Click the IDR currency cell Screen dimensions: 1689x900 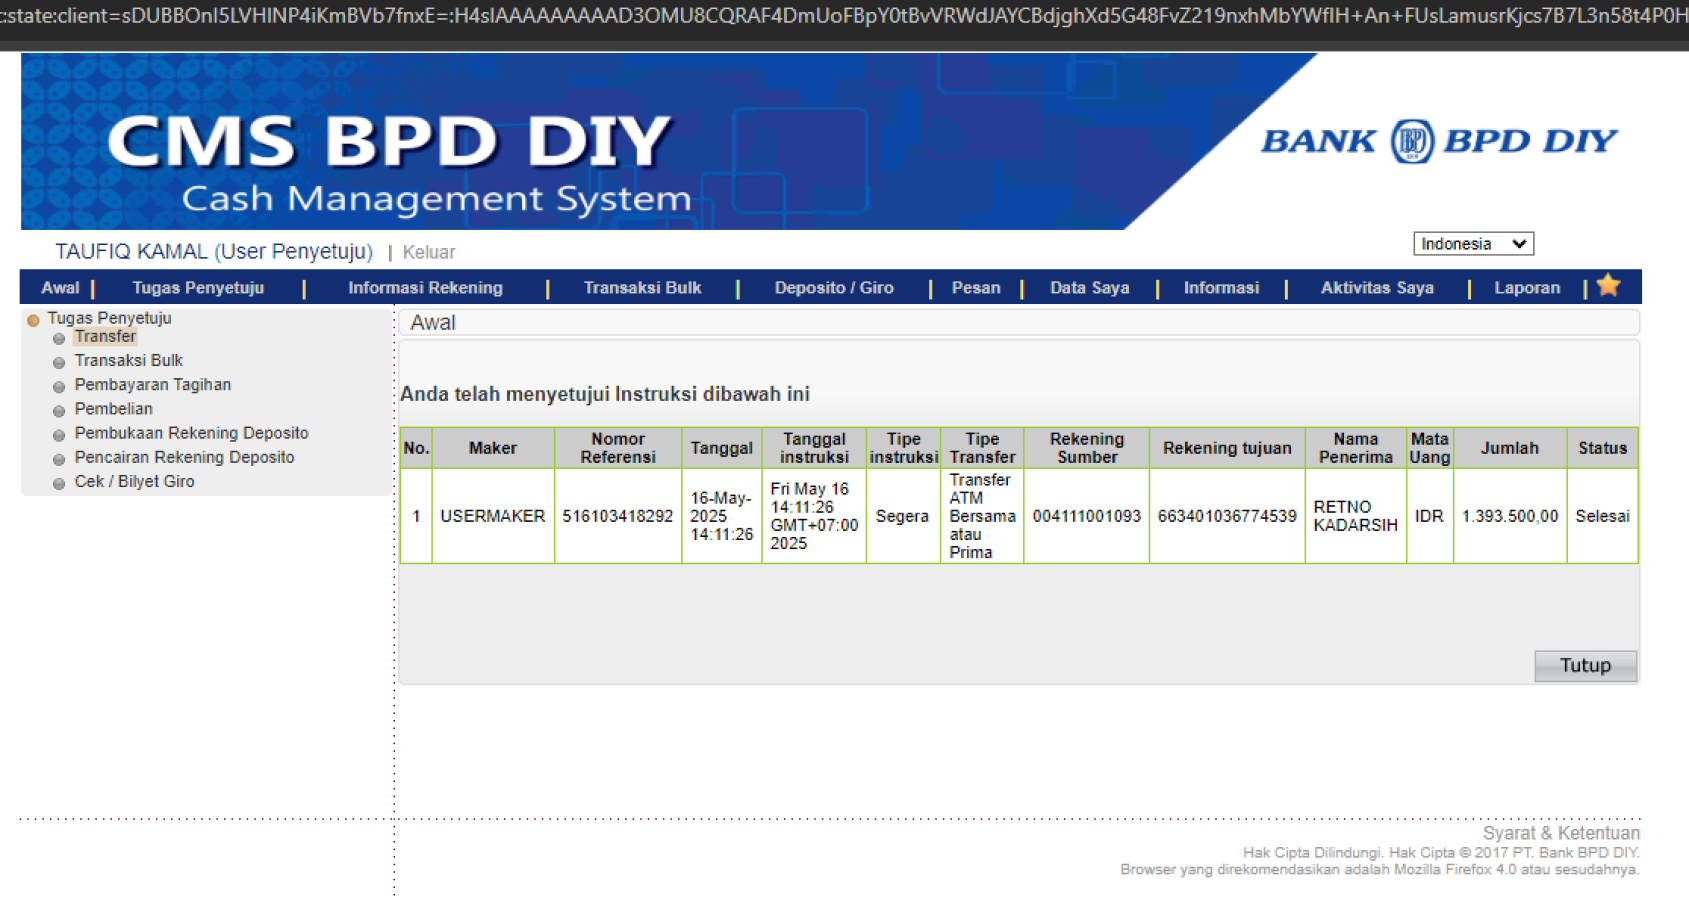coord(1429,516)
